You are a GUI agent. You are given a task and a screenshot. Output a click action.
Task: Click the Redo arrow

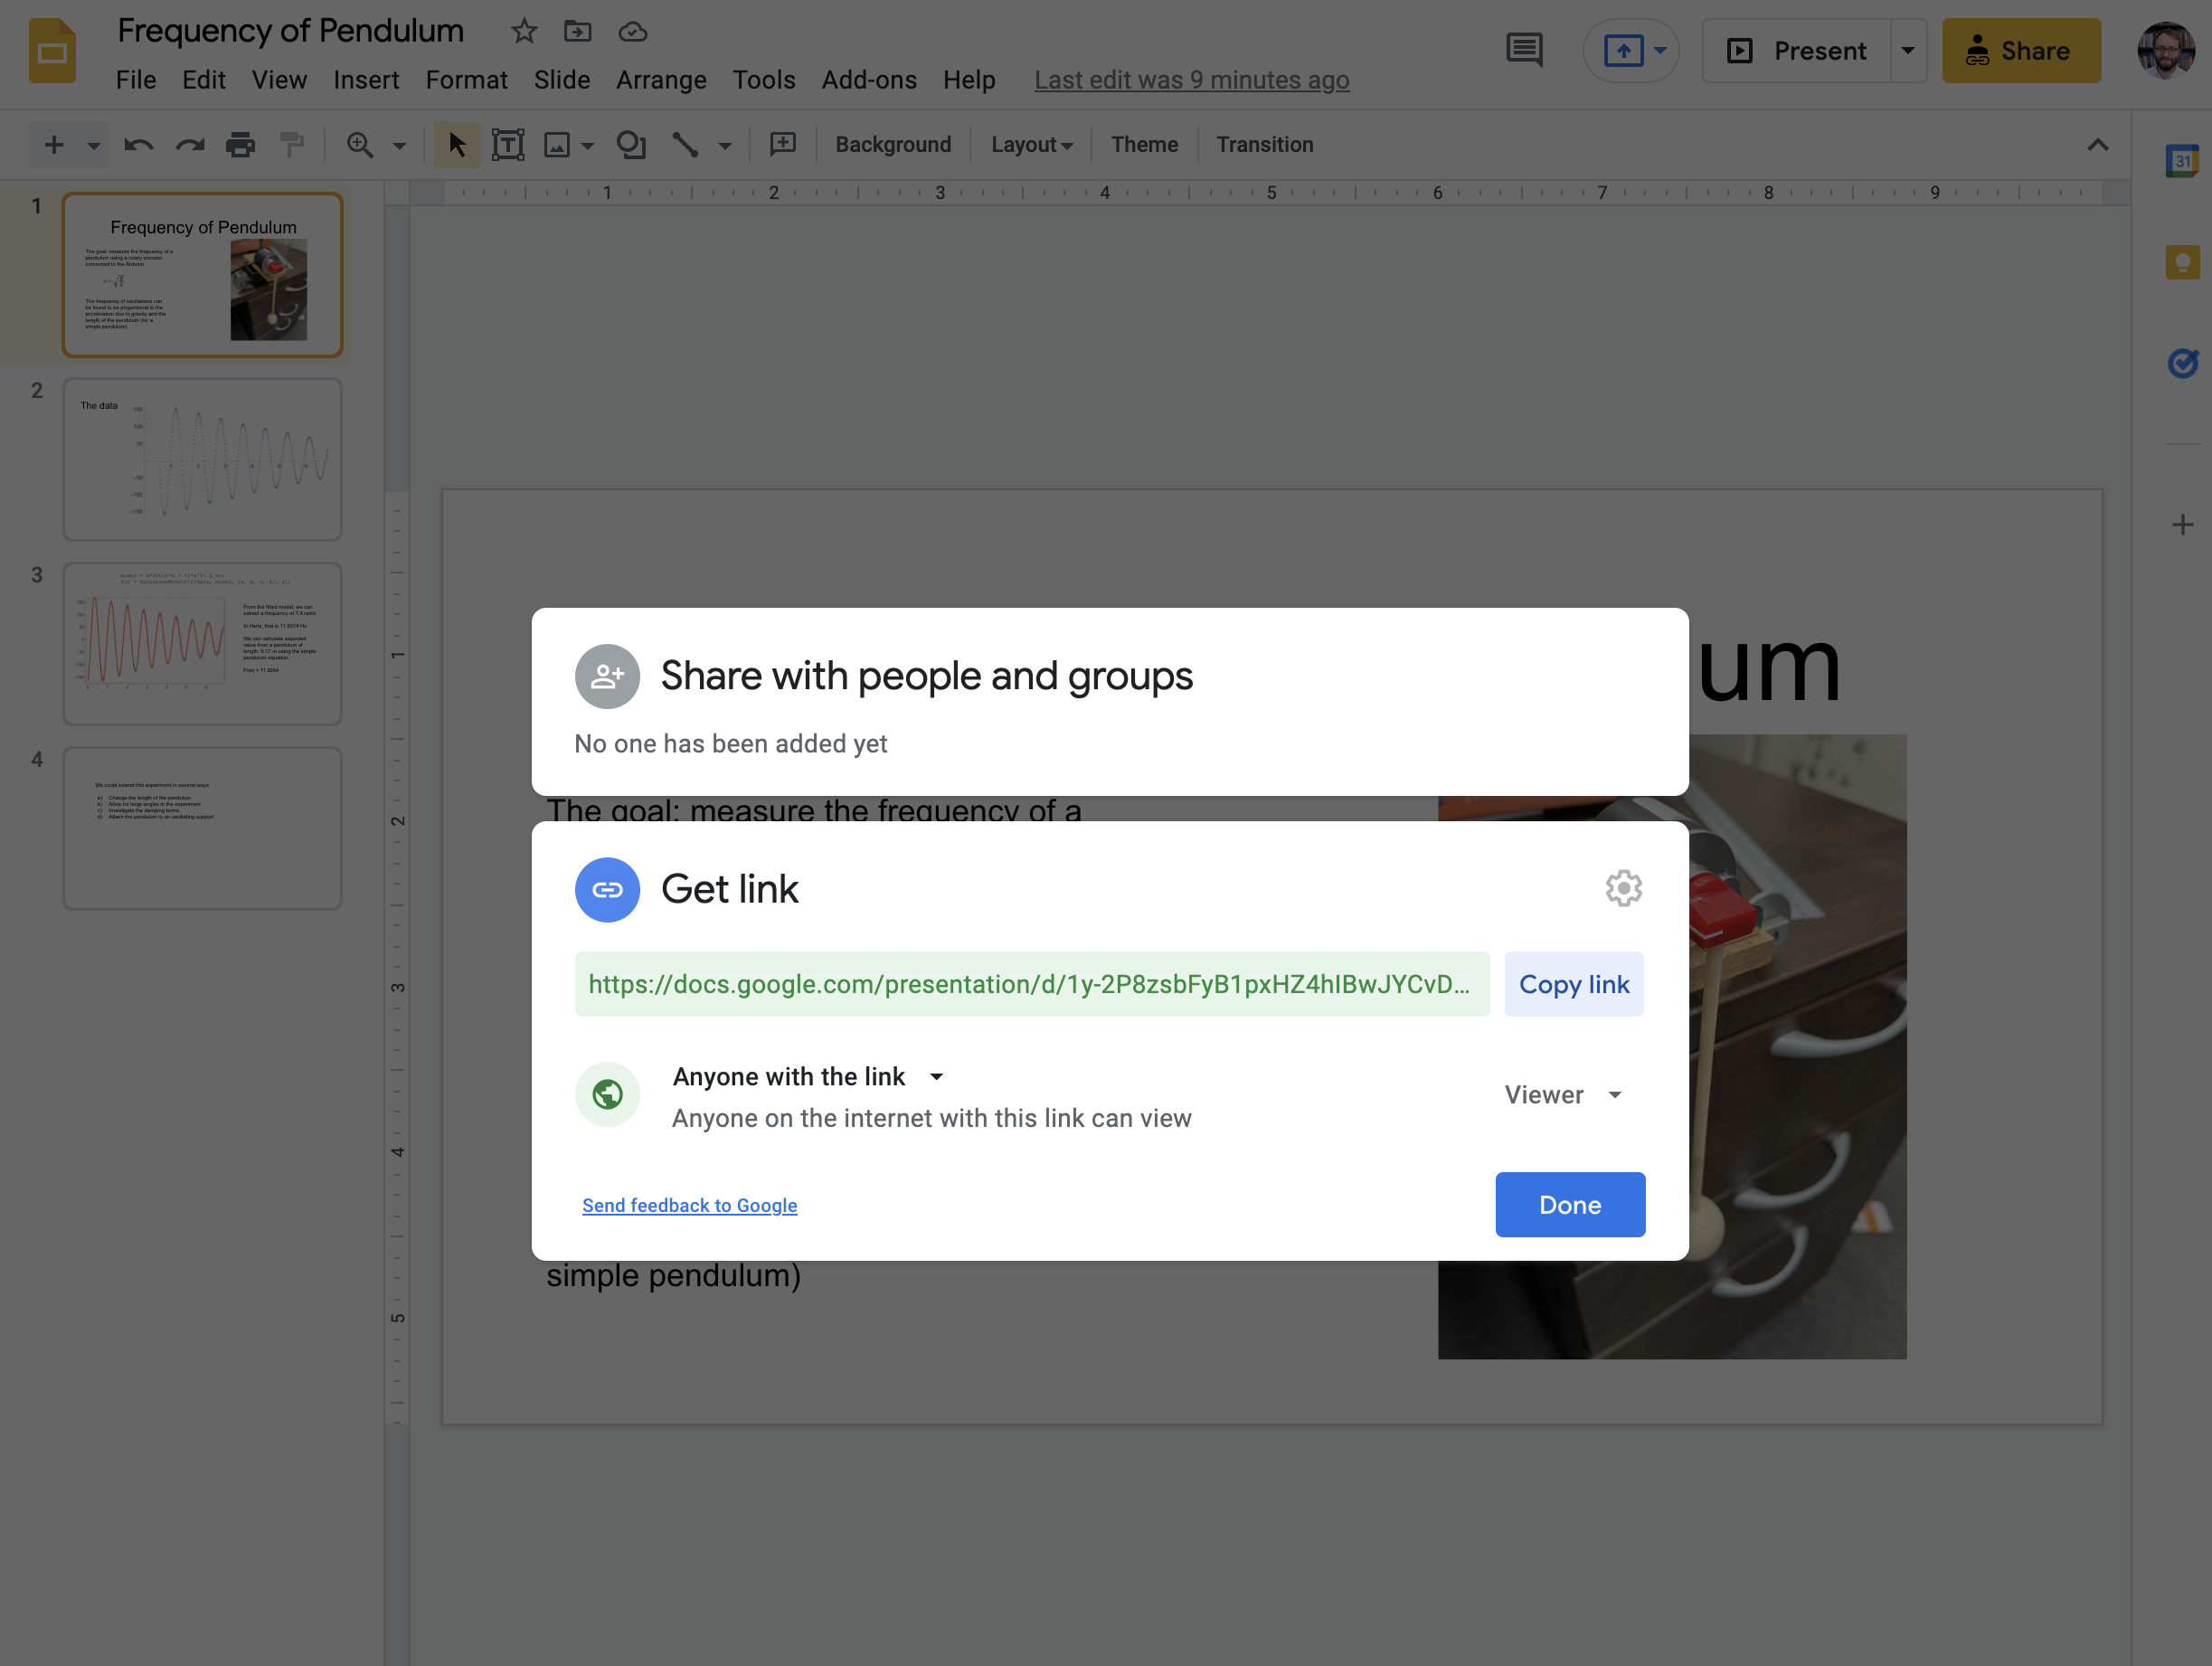tap(190, 145)
